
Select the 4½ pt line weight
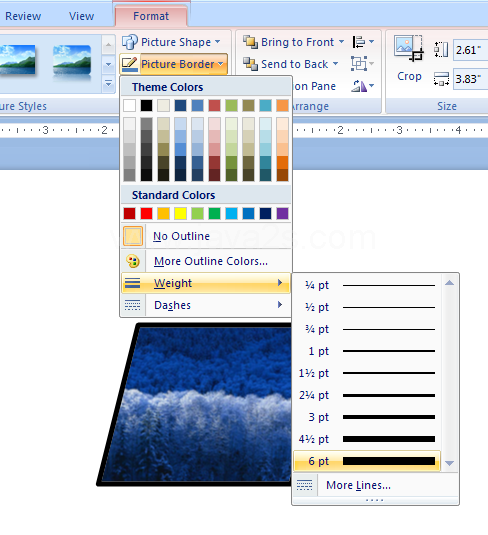click(367, 439)
